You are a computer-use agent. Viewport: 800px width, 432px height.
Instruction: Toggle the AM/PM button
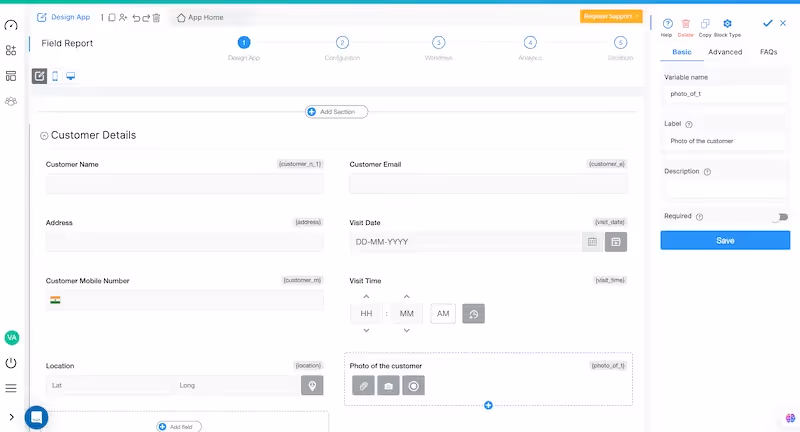pyautogui.click(x=443, y=313)
